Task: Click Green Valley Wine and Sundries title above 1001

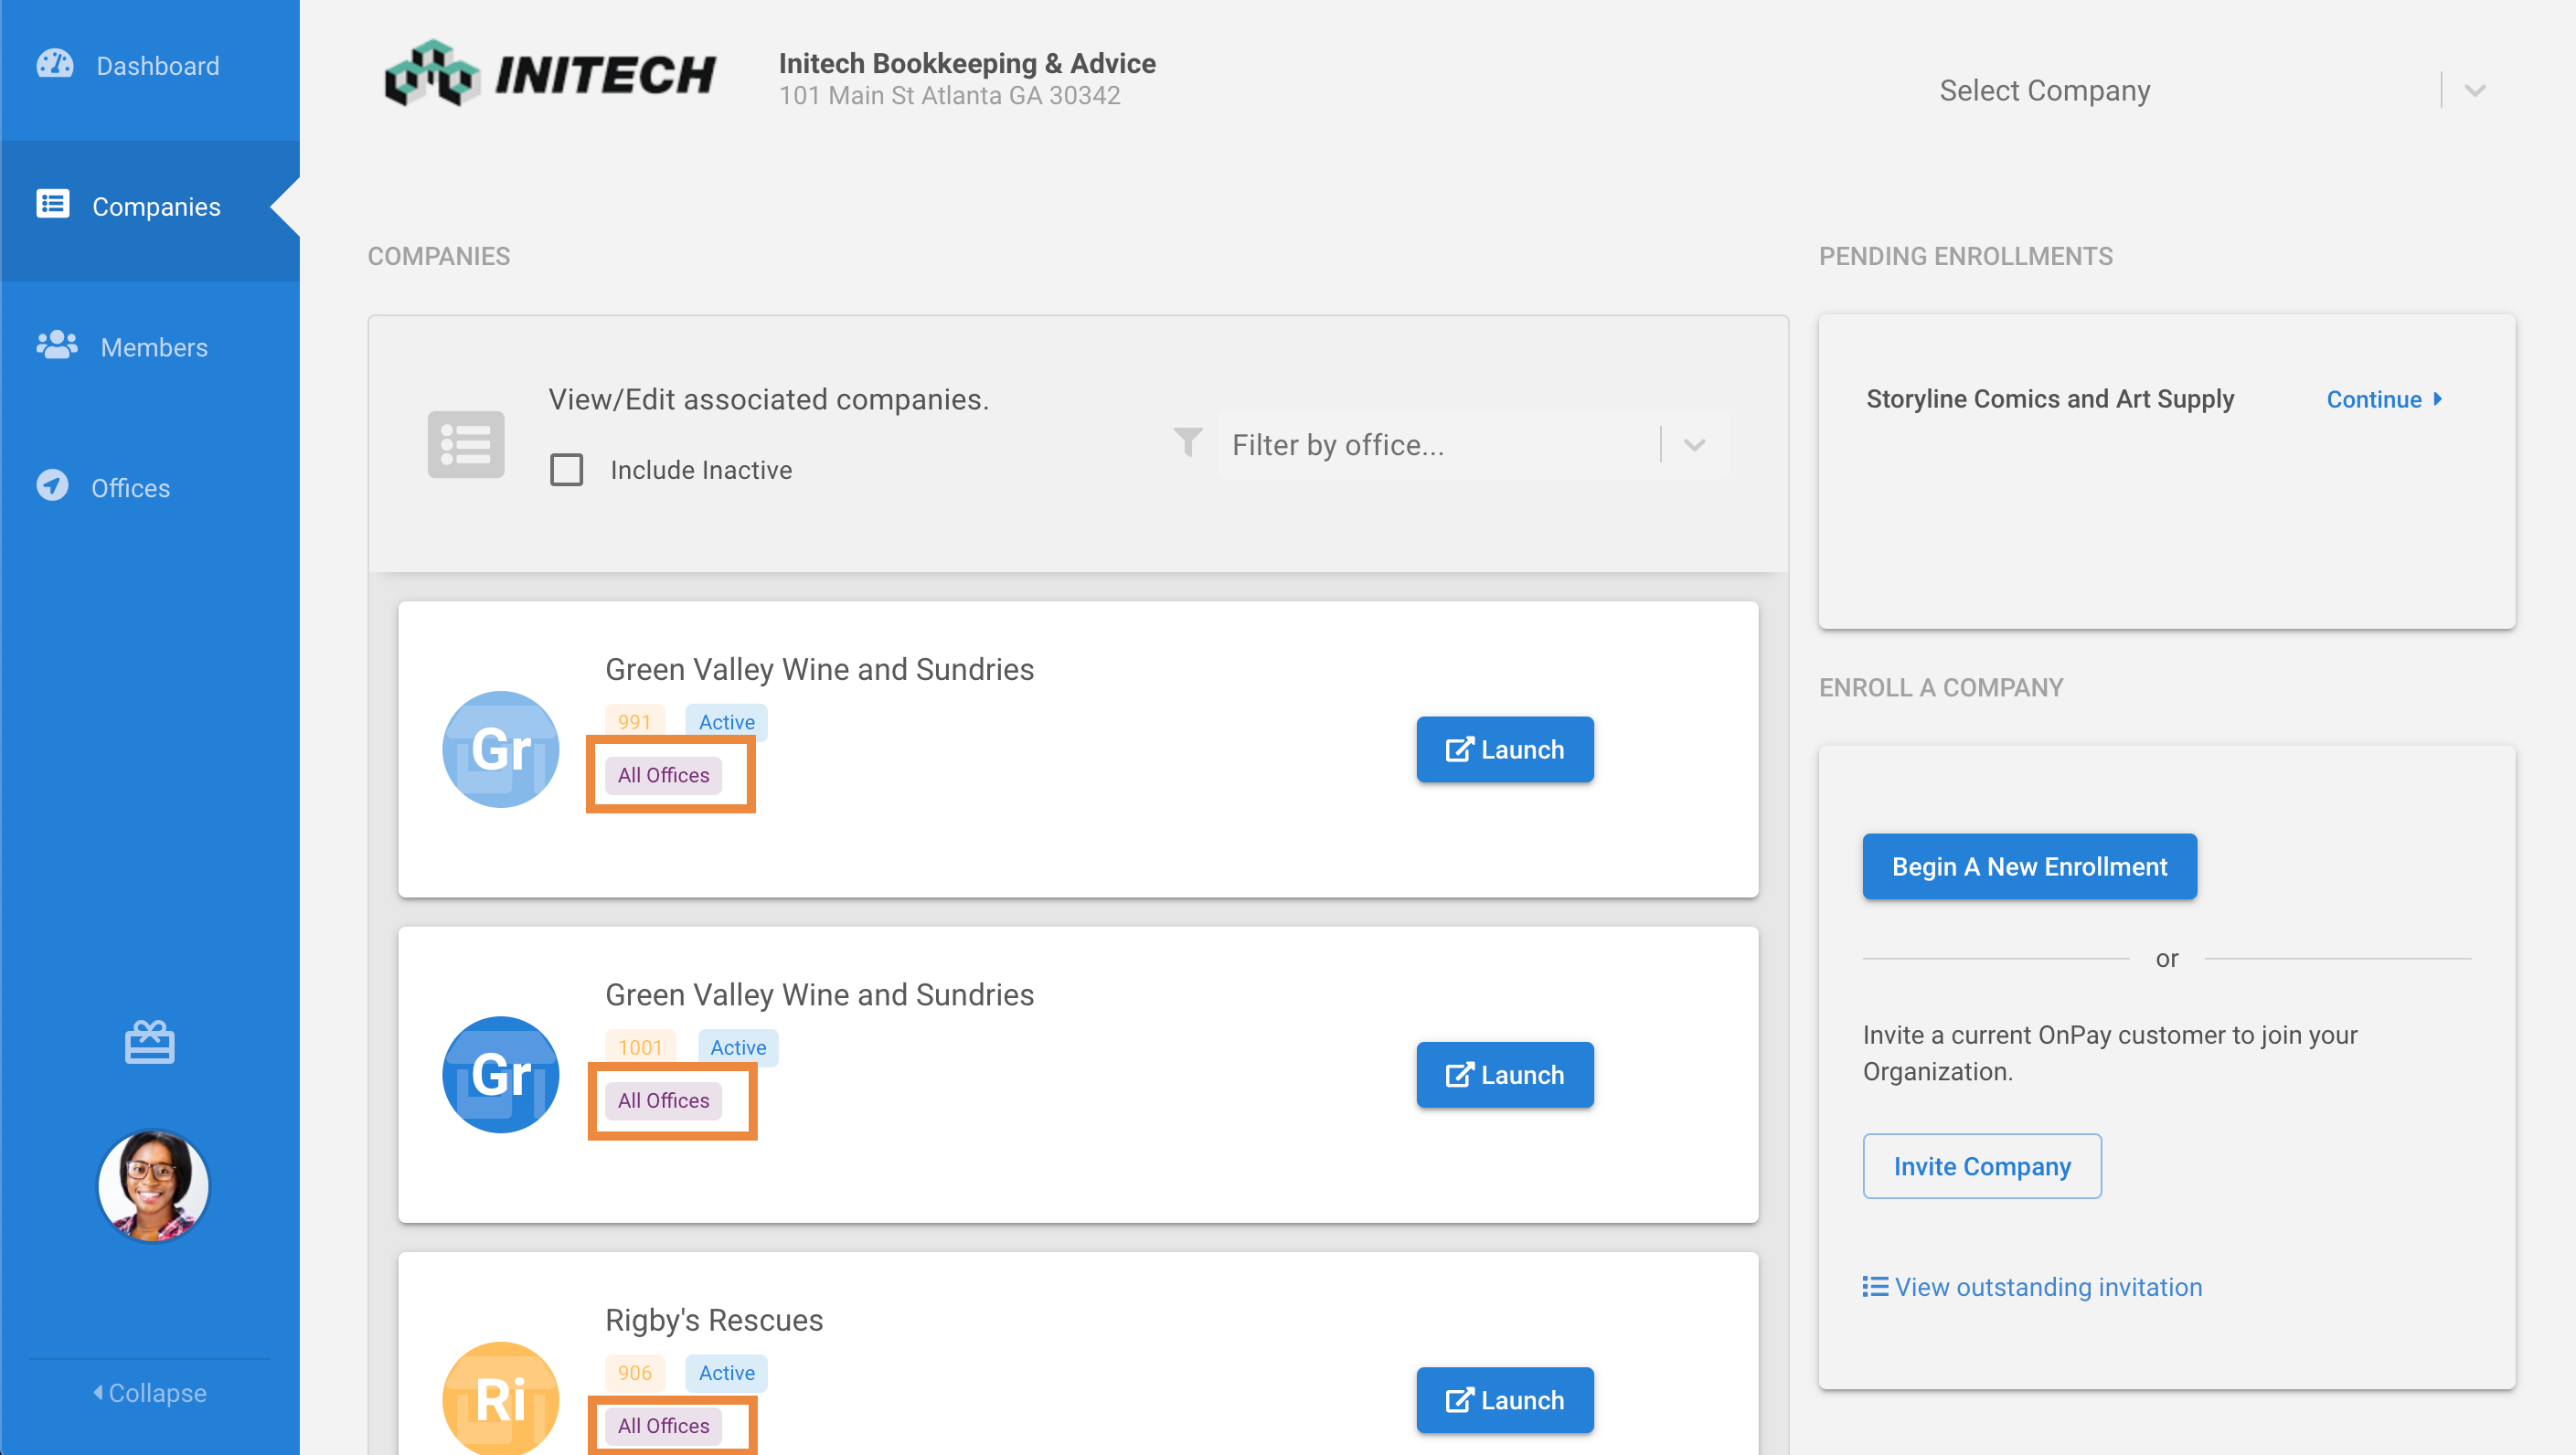Action: click(820, 995)
